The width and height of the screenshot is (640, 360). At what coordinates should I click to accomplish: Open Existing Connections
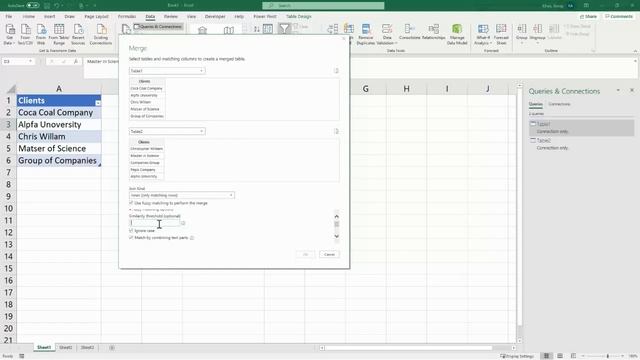pos(101,34)
